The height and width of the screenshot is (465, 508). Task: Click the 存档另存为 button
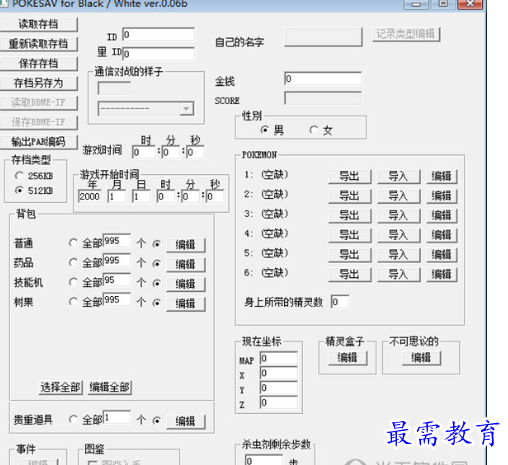click(x=38, y=83)
